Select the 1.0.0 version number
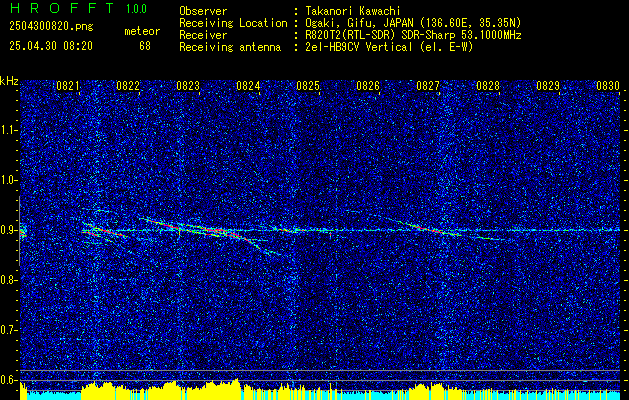This screenshot has height=400, width=629. (136, 9)
